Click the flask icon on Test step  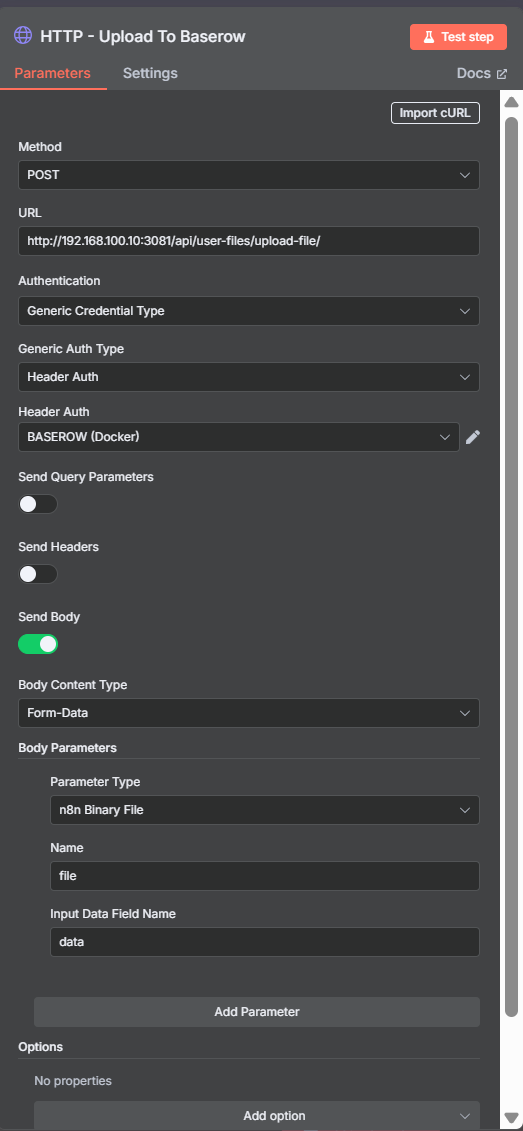click(428, 37)
